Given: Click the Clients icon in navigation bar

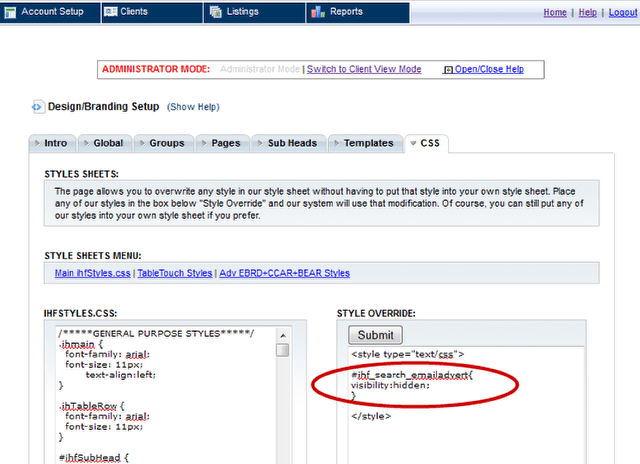Looking at the screenshot, I should (x=111, y=12).
